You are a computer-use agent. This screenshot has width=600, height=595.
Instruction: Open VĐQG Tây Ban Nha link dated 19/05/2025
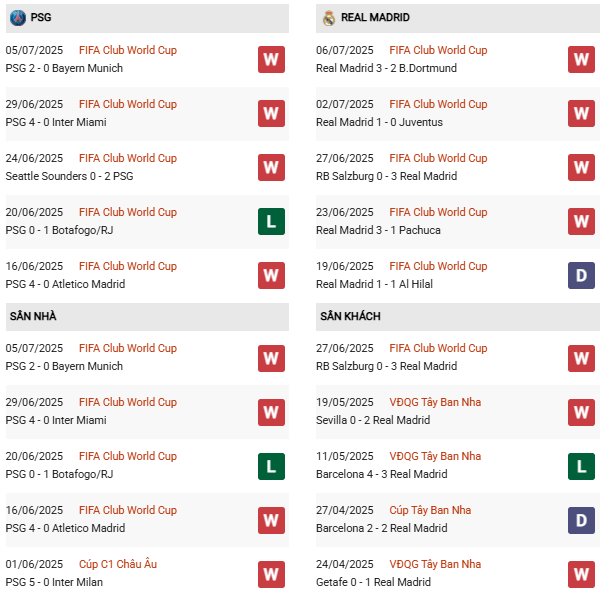coord(435,402)
